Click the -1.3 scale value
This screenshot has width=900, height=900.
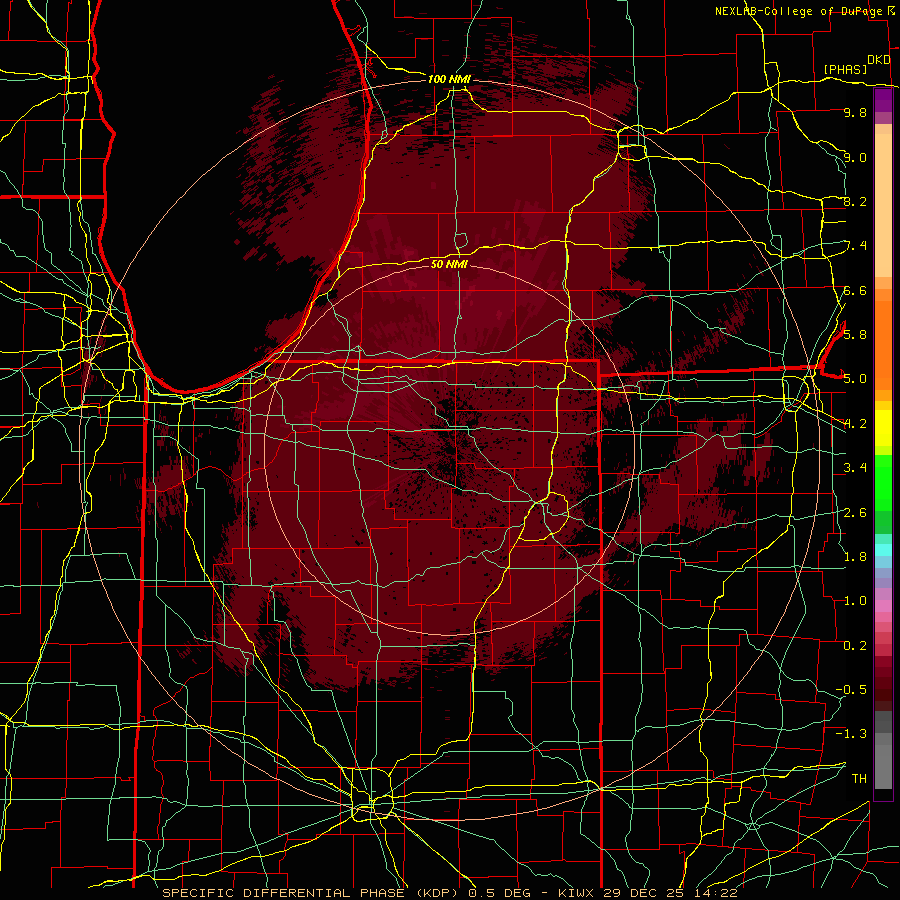[851, 734]
